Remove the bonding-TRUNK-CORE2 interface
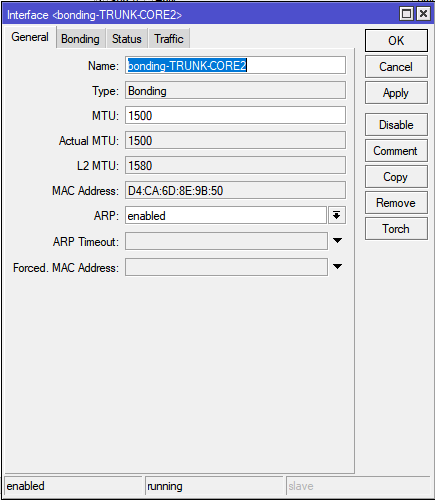Screen dimensions: 435x500 pyautogui.click(x=396, y=203)
